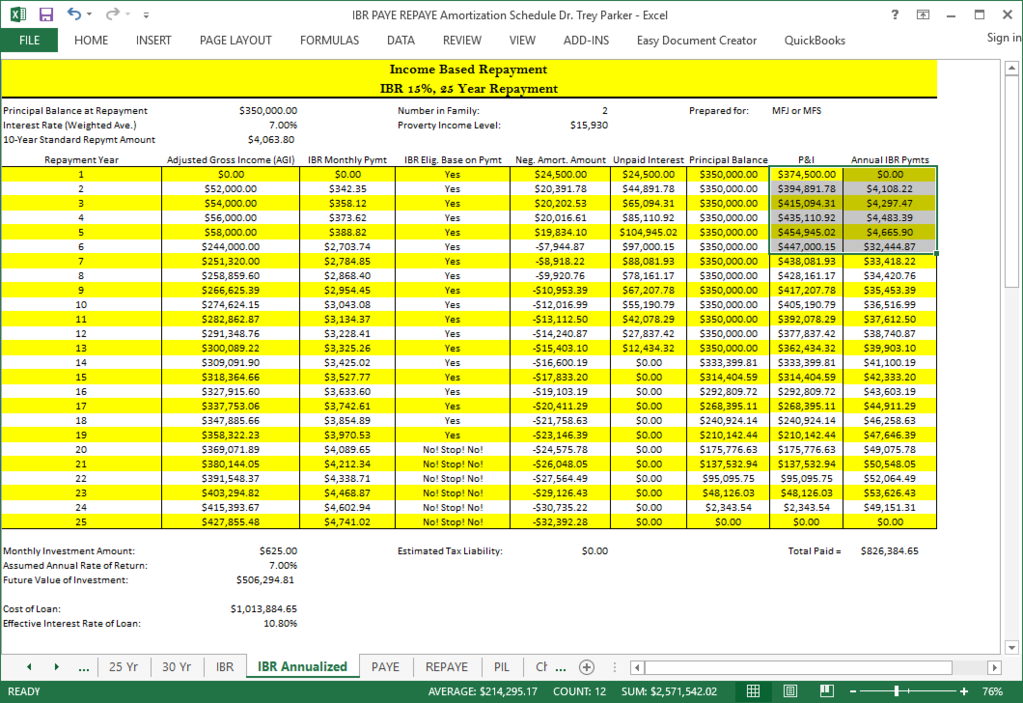Switch to Page Break Preview icon
Image resolution: width=1023 pixels, height=703 pixels.
tap(827, 691)
